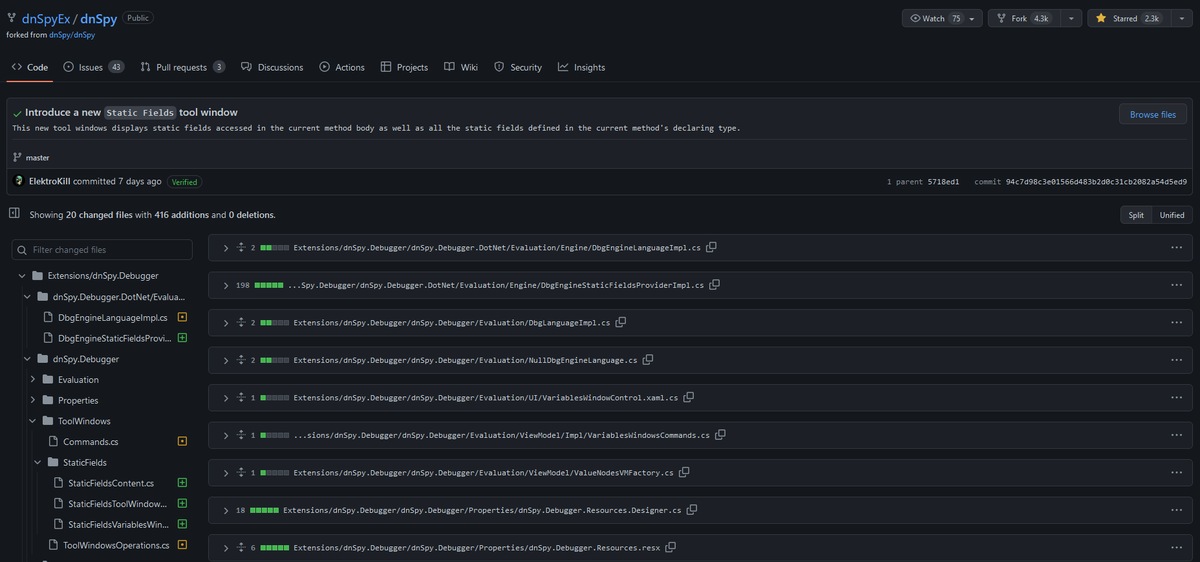Open options menu for DbgEngineStaticFieldsProviderImpl.cs diff

pos(1176,285)
